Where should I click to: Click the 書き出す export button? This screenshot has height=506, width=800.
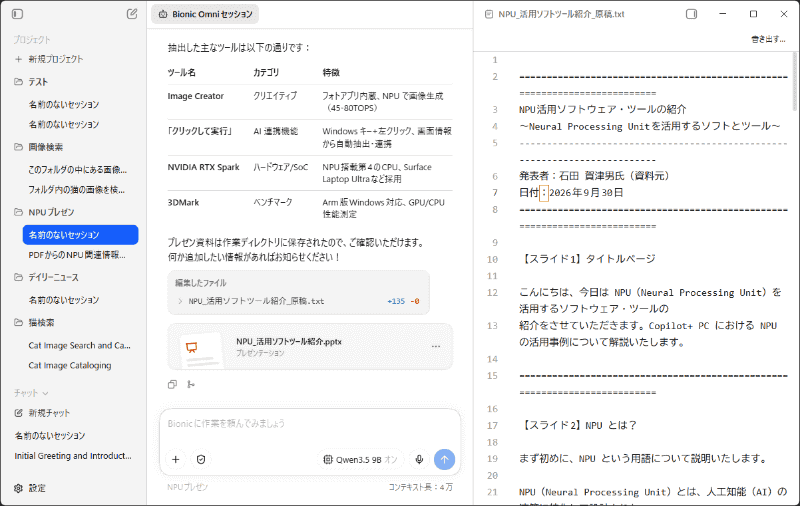coord(768,39)
